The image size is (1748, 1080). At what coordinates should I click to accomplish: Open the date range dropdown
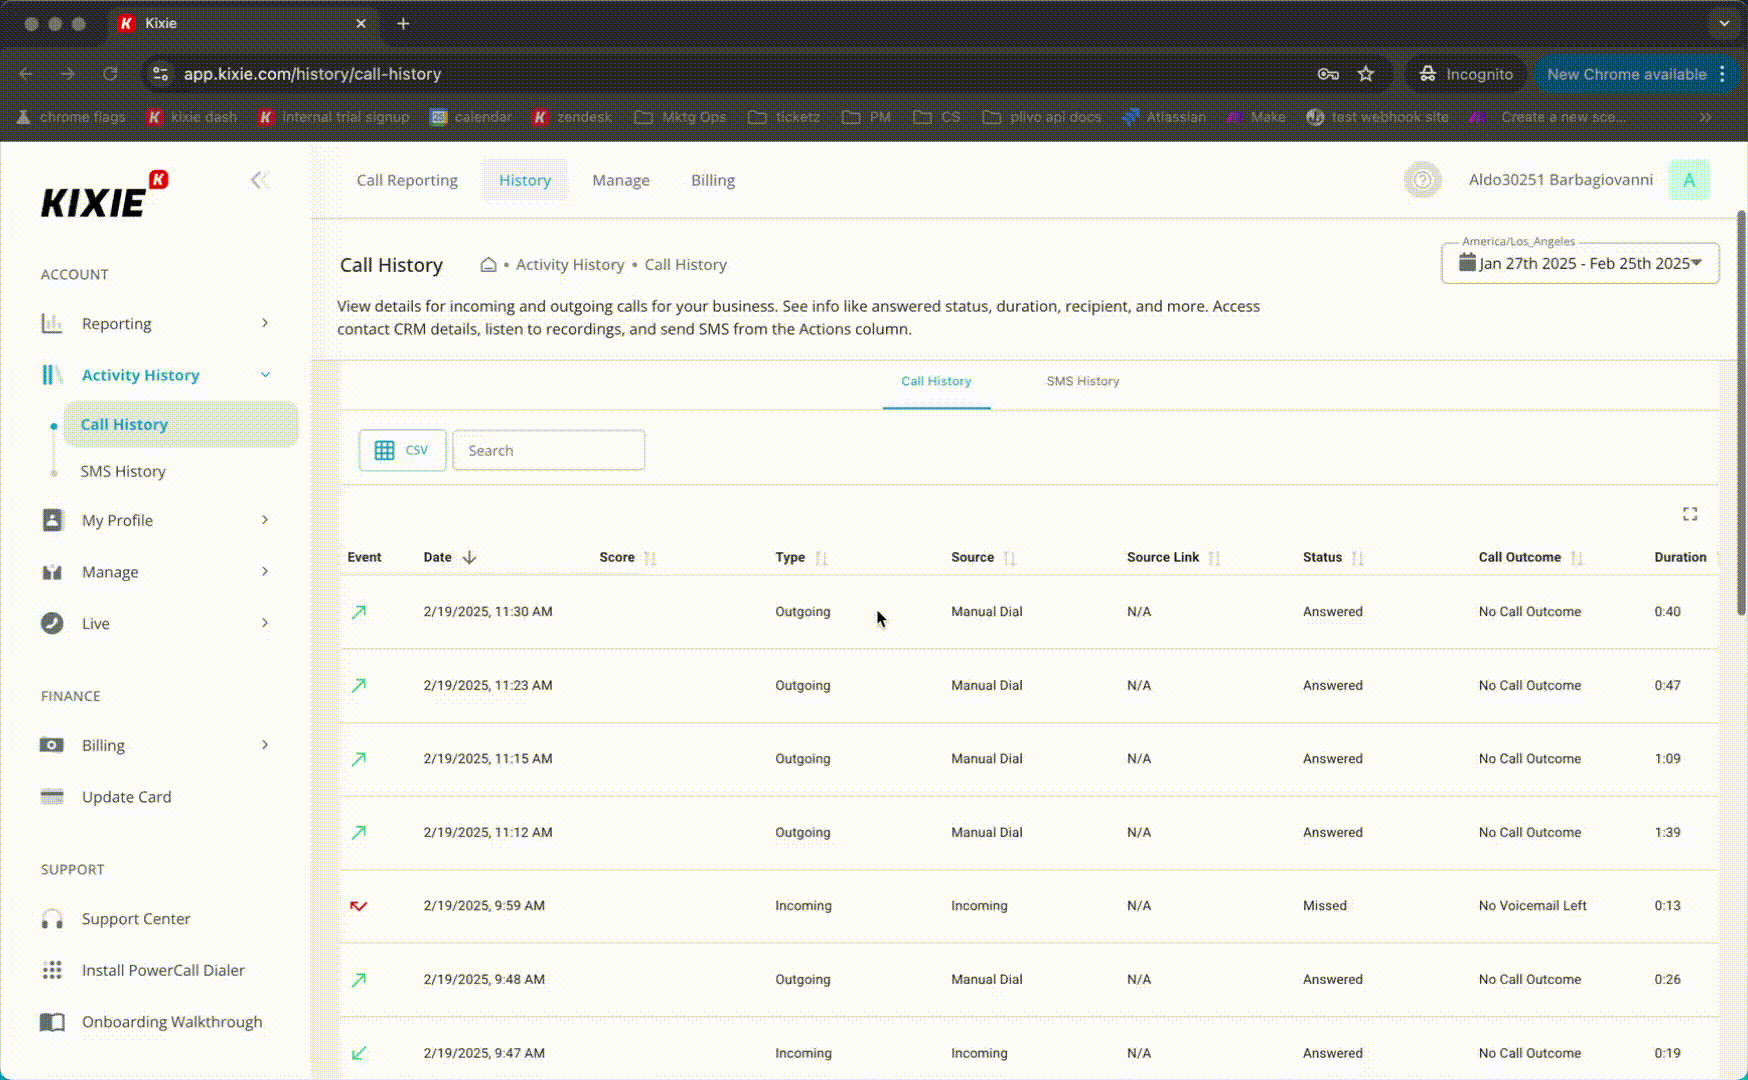(x=1580, y=263)
